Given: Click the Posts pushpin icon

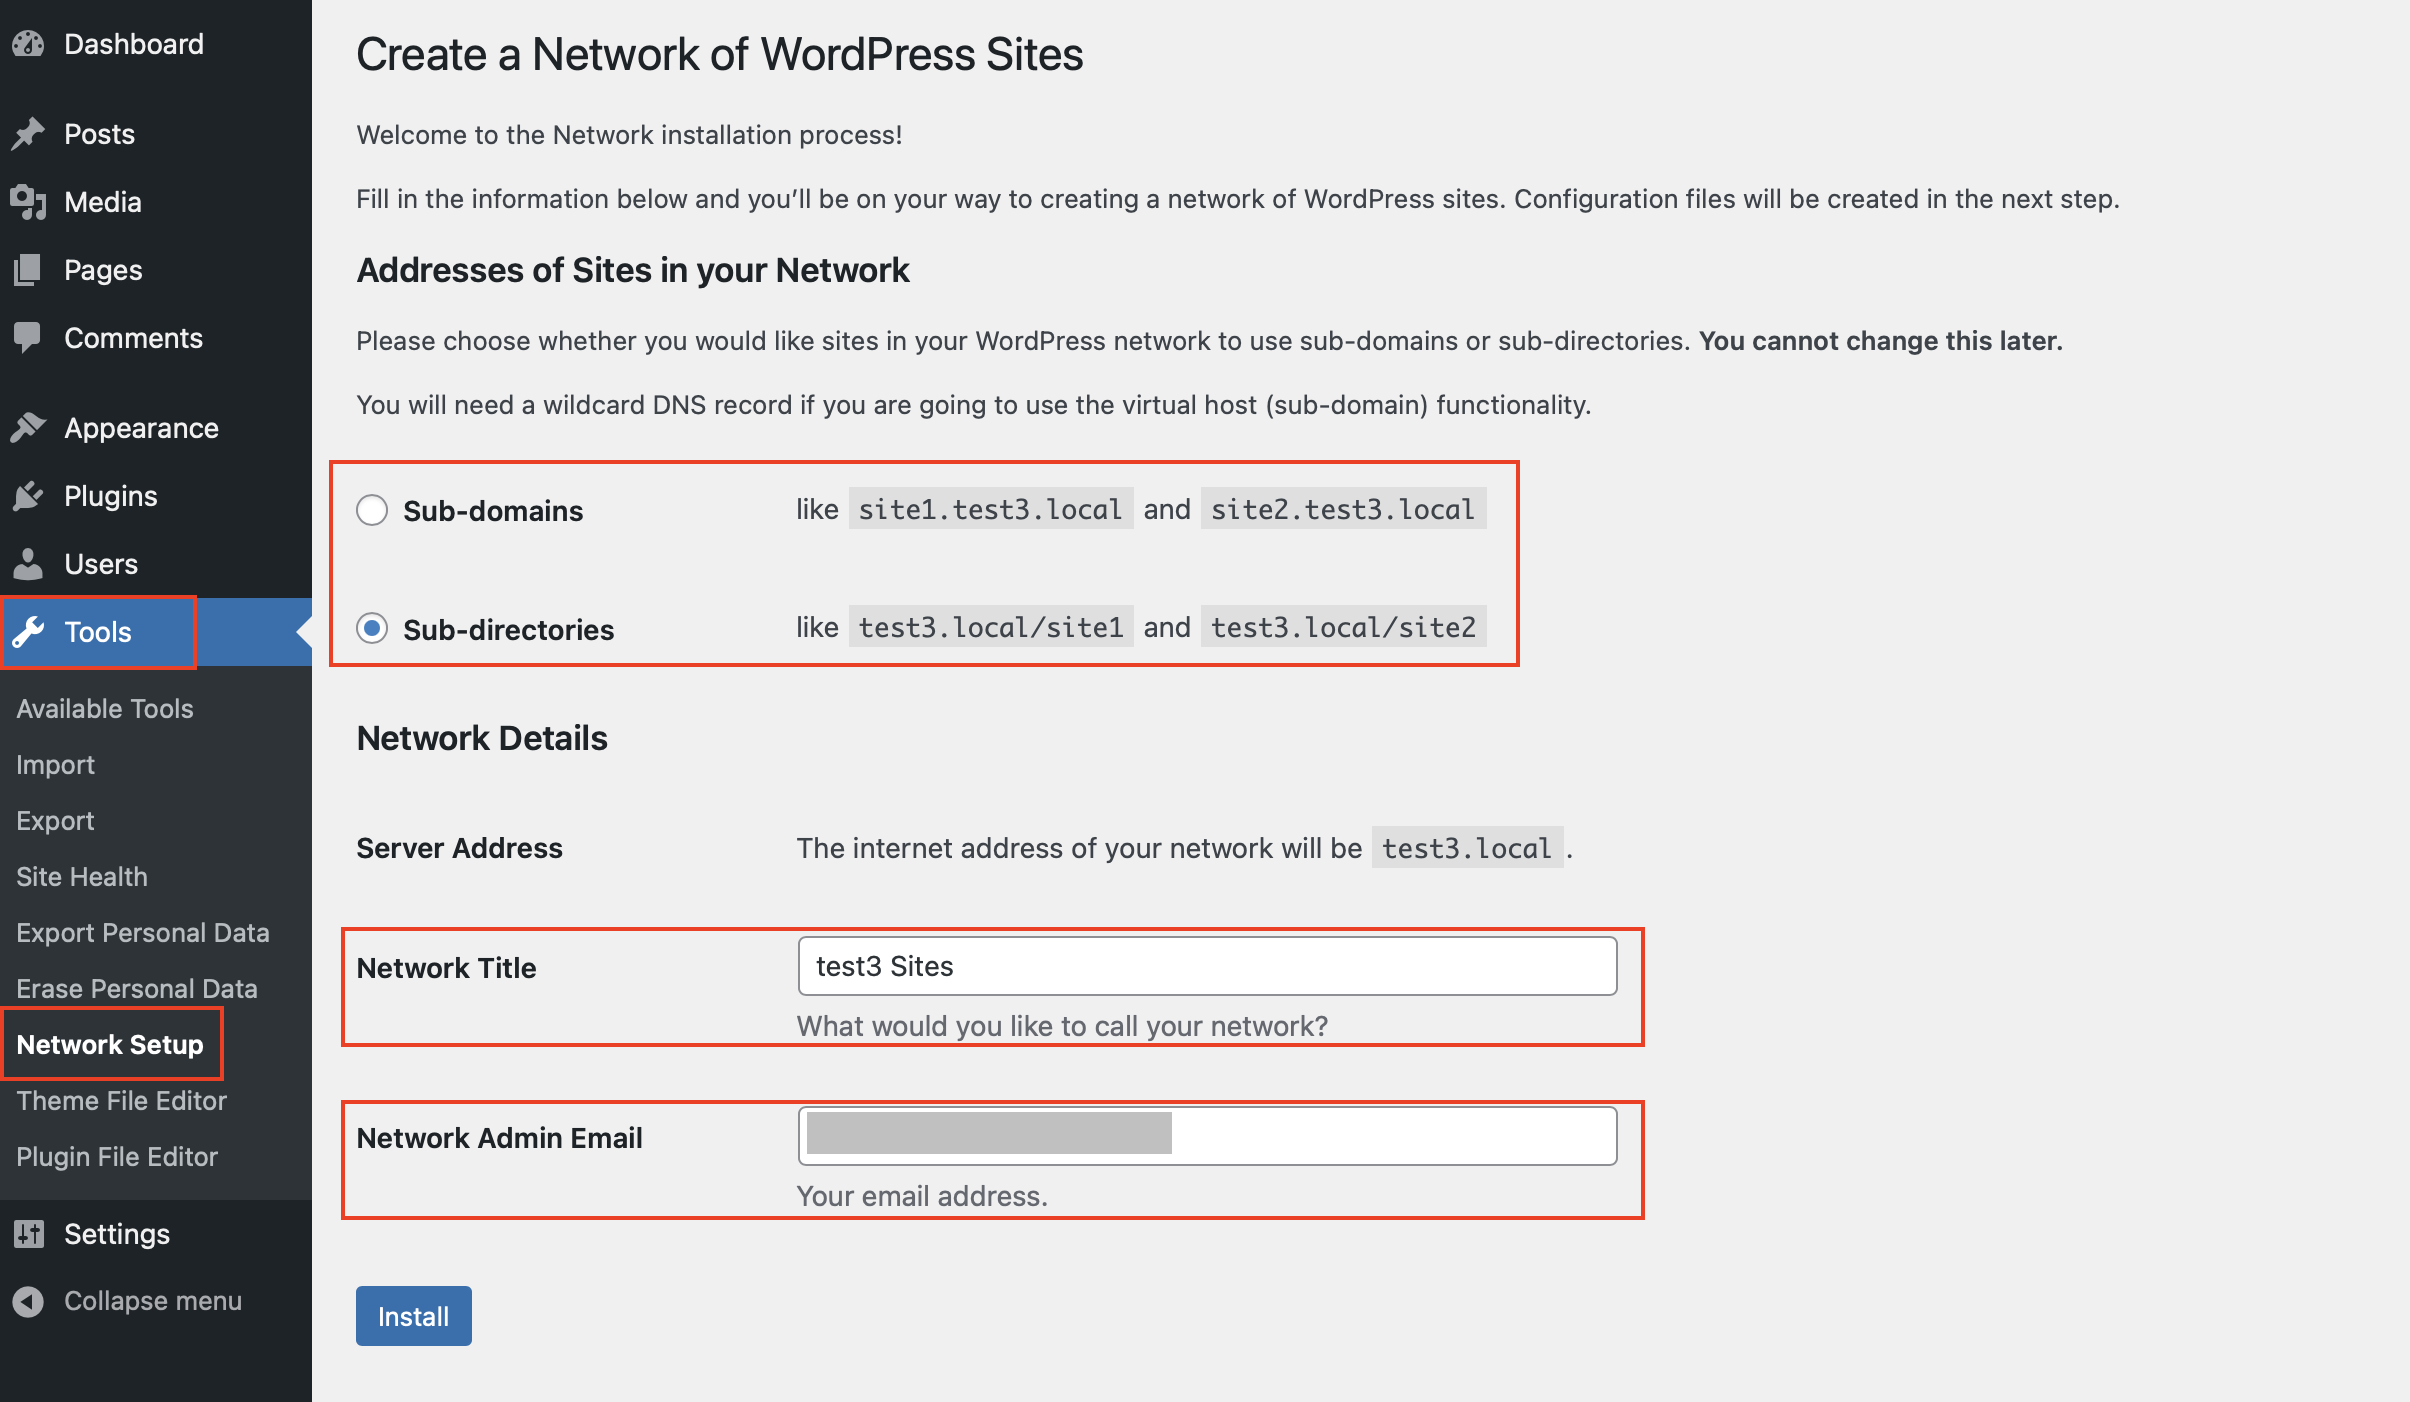Looking at the screenshot, I should pos(28,134).
